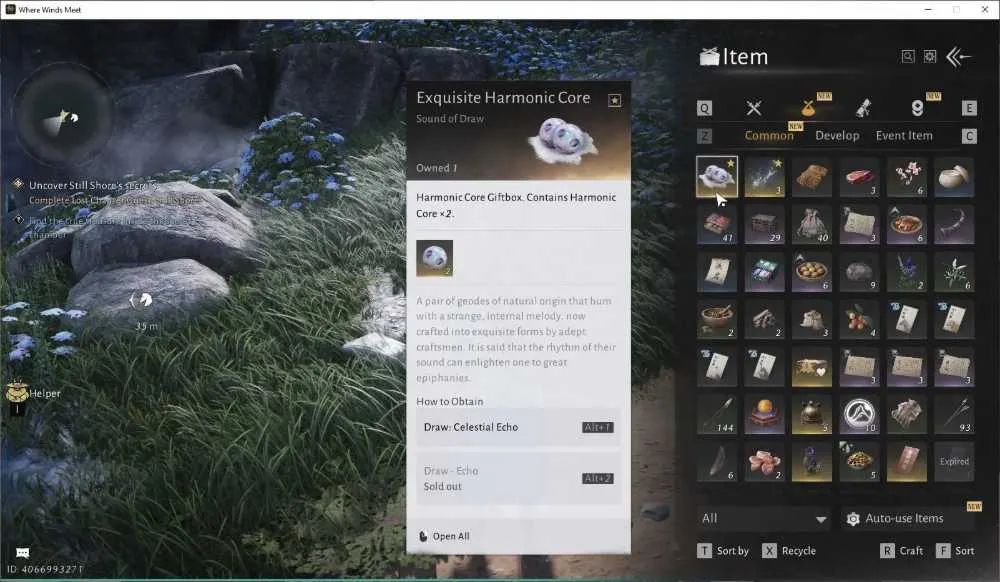
Task: Click the sold out Draw - Echo entry
Action: tap(518, 479)
